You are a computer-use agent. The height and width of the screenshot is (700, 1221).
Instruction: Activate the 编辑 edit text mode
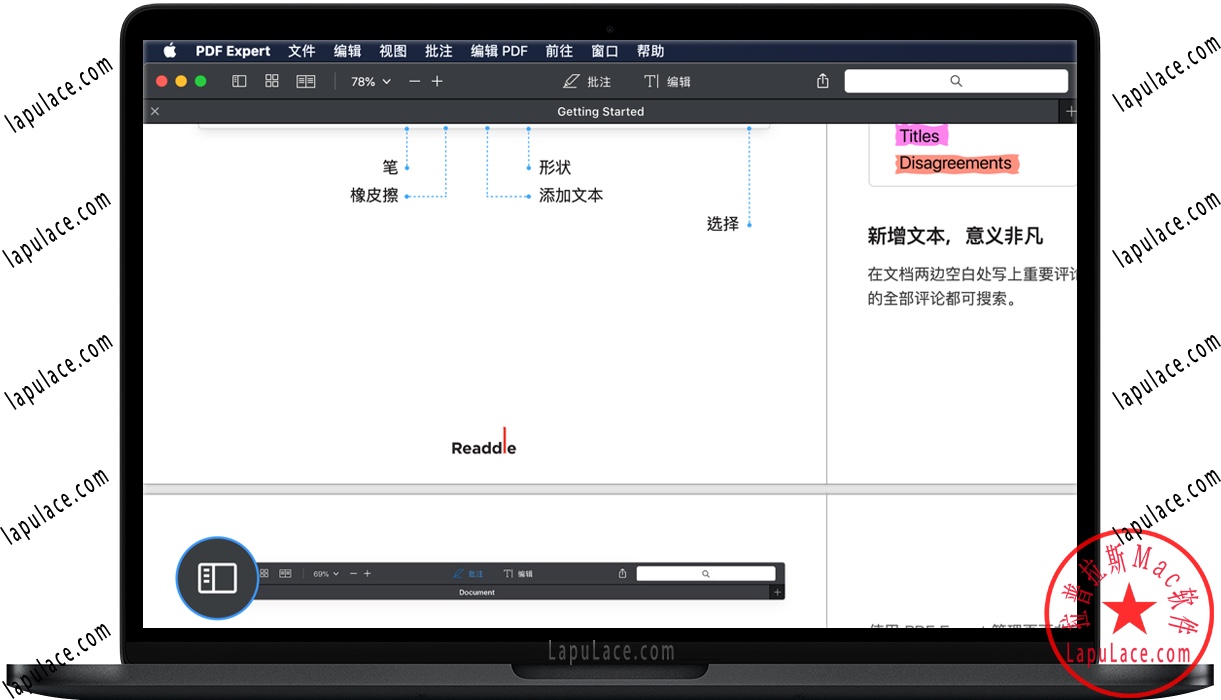(x=667, y=81)
